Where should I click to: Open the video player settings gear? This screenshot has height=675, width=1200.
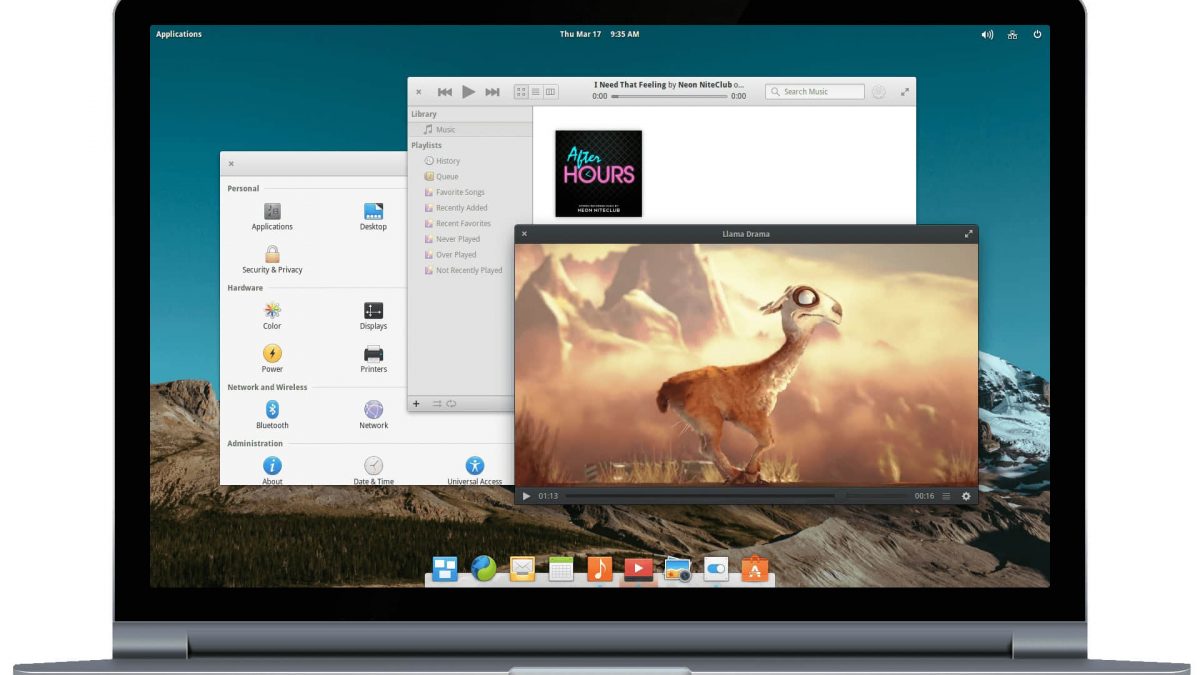click(966, 496)
